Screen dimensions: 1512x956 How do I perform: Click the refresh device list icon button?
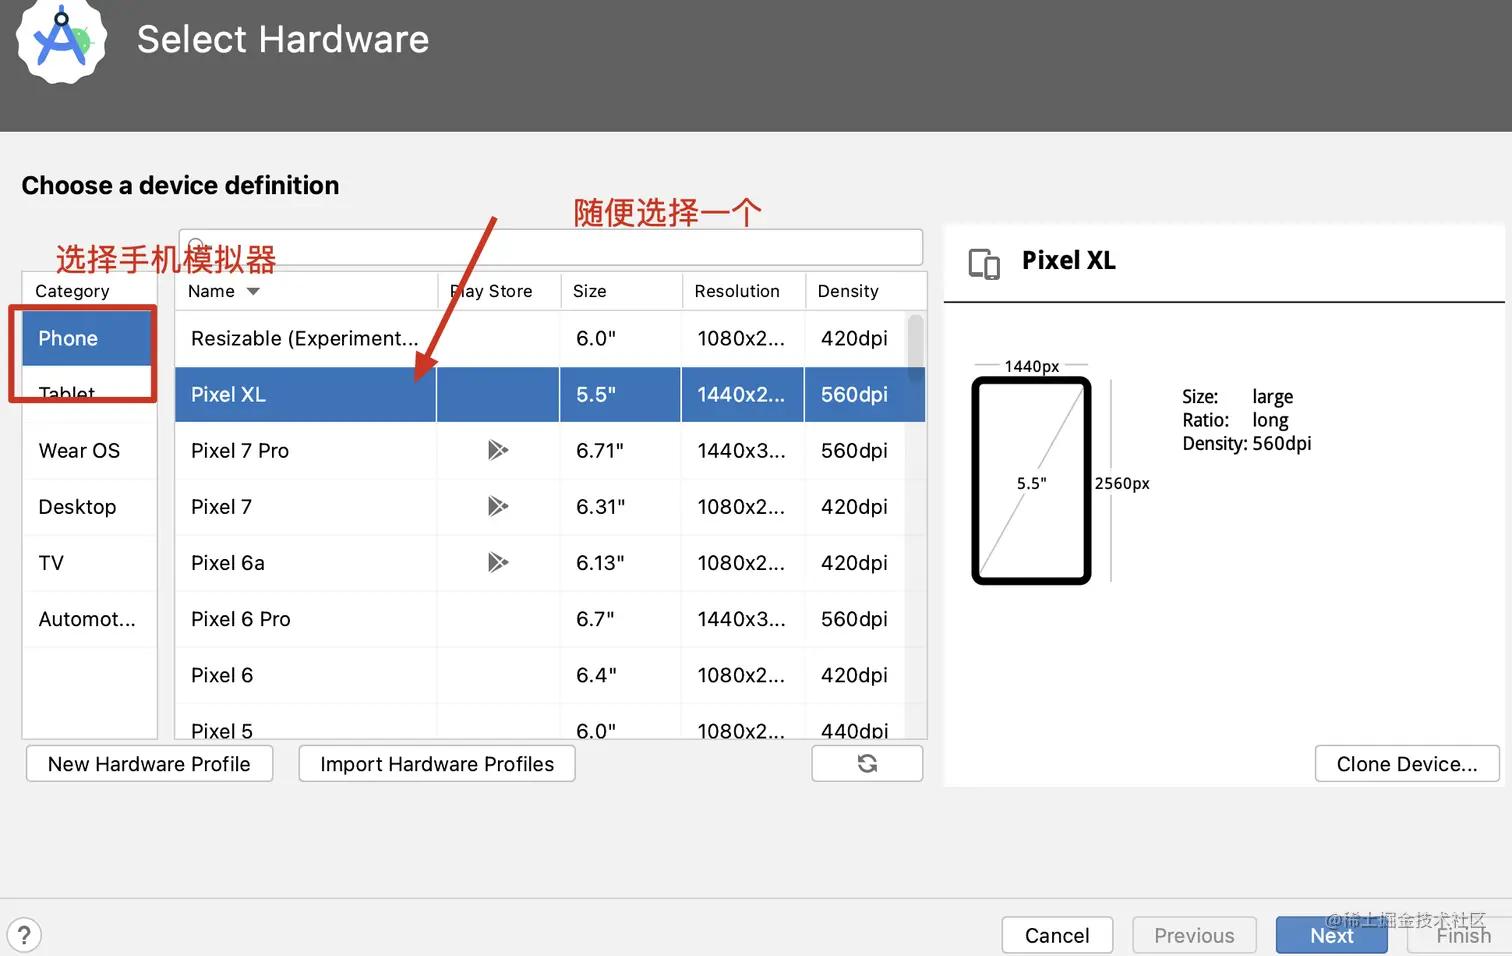pyautogui.click(x=867, y=764)
